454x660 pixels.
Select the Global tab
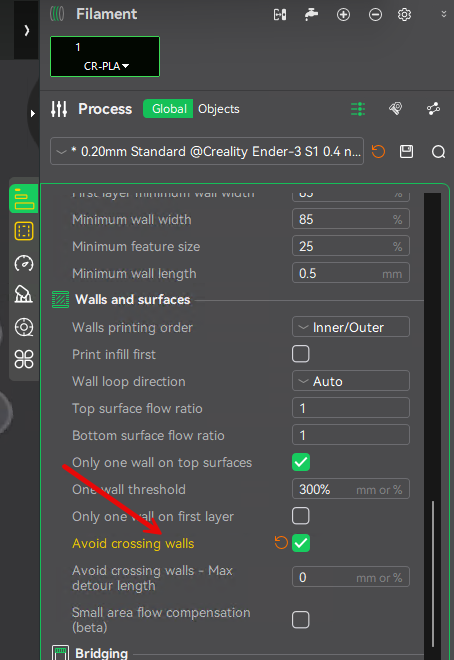[168, 109]
